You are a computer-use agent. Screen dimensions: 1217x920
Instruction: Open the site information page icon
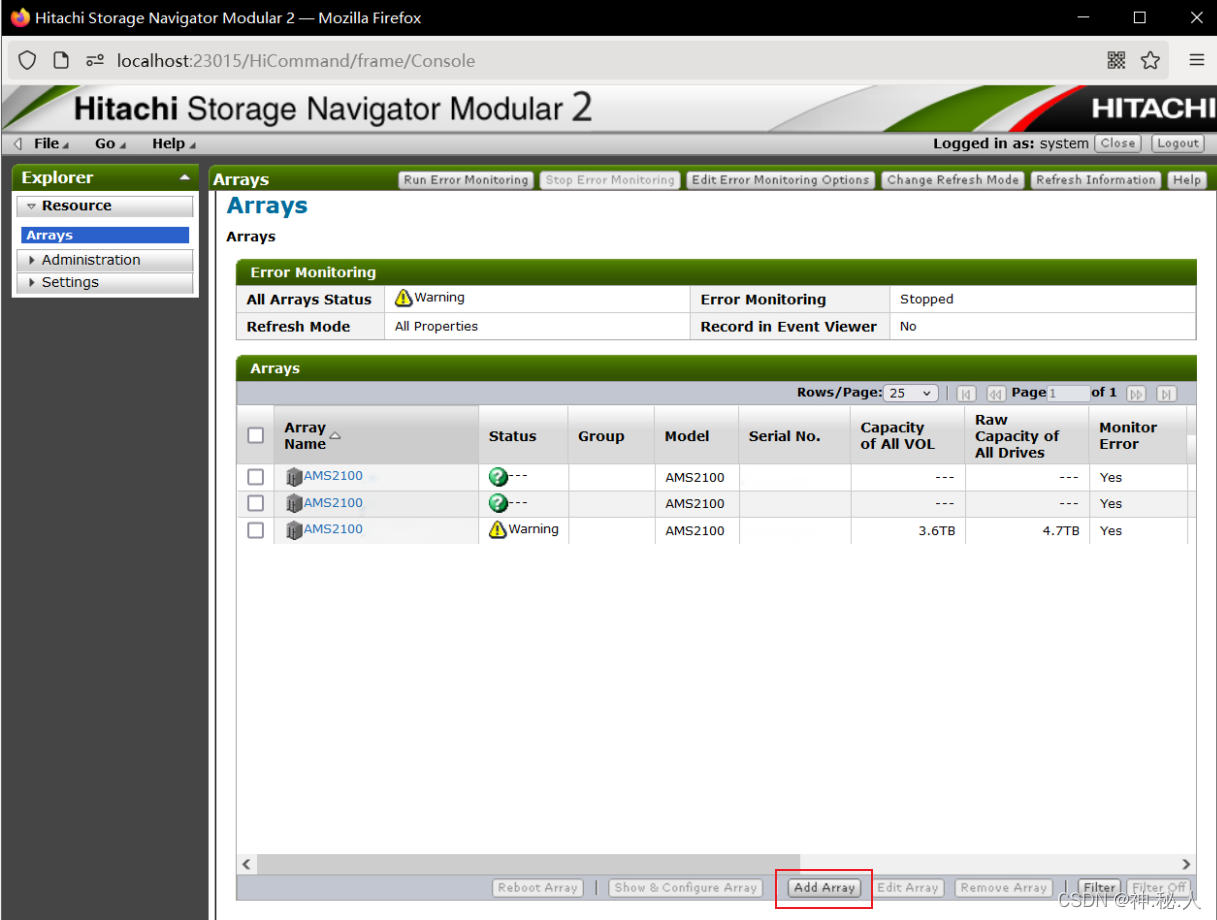61,60
